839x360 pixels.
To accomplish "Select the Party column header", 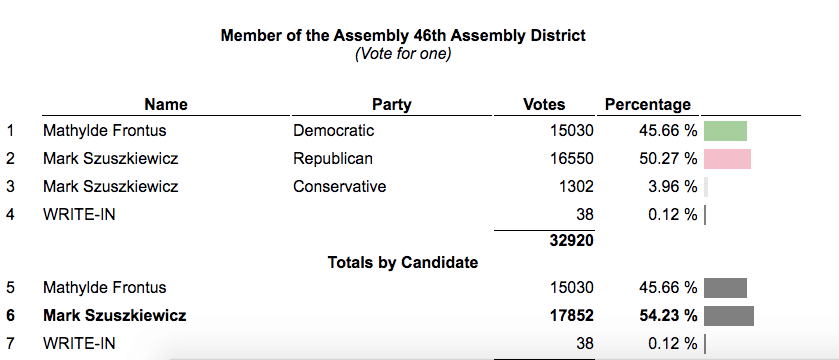I will point(392,104).
